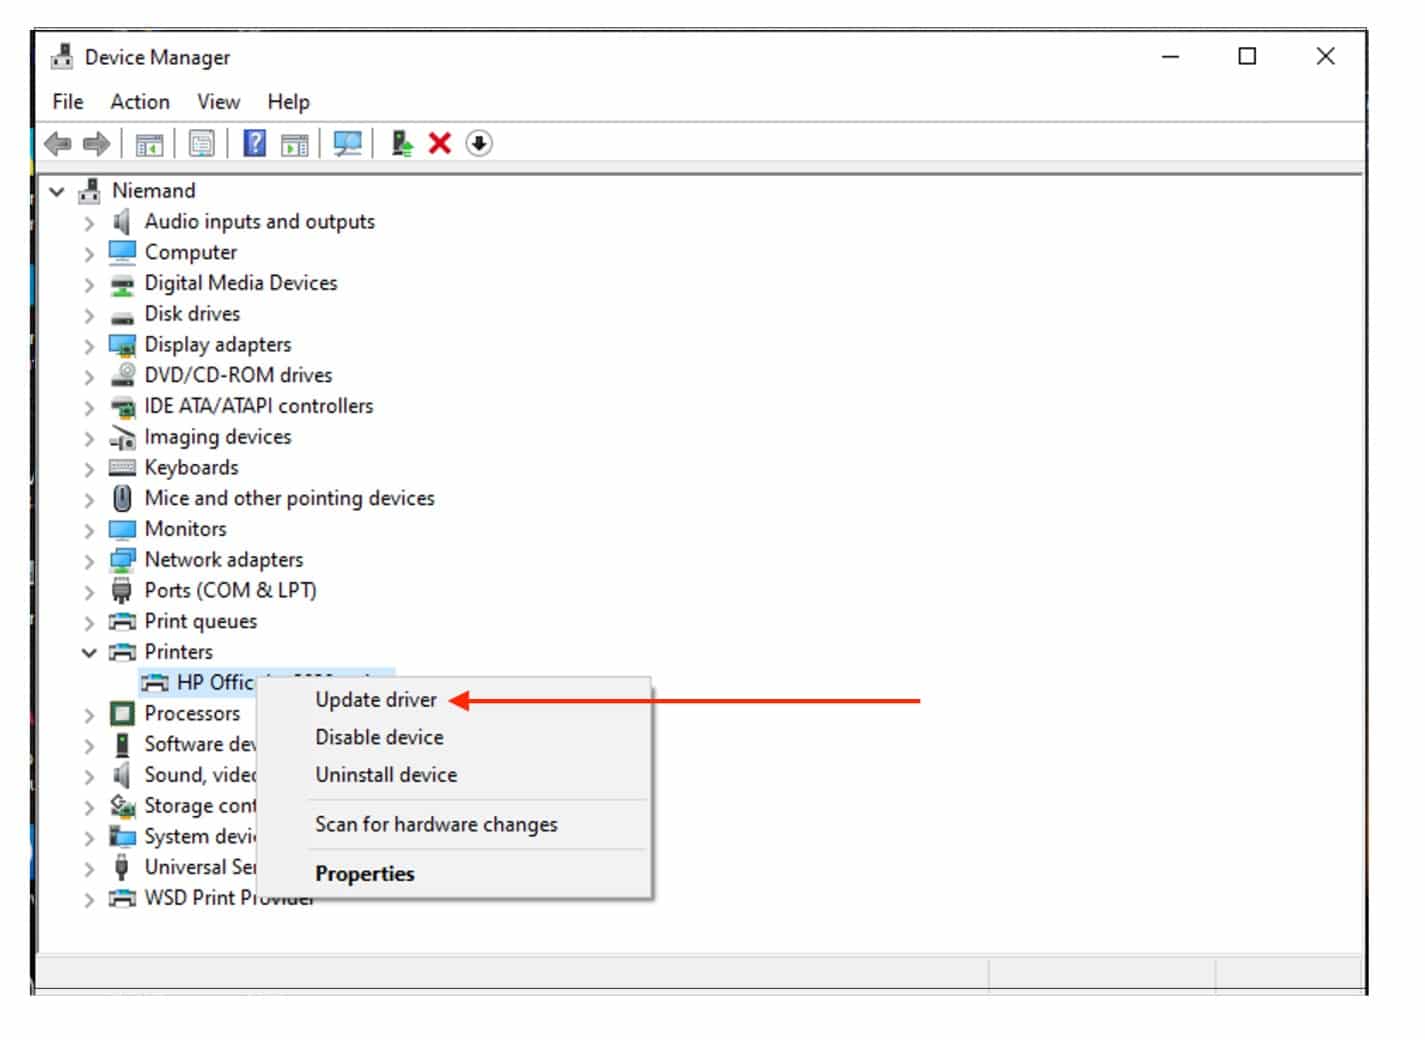Click the Digital Media Devices icon
The height and width of the screenshot is (1040, 1425).
point(122,284)
